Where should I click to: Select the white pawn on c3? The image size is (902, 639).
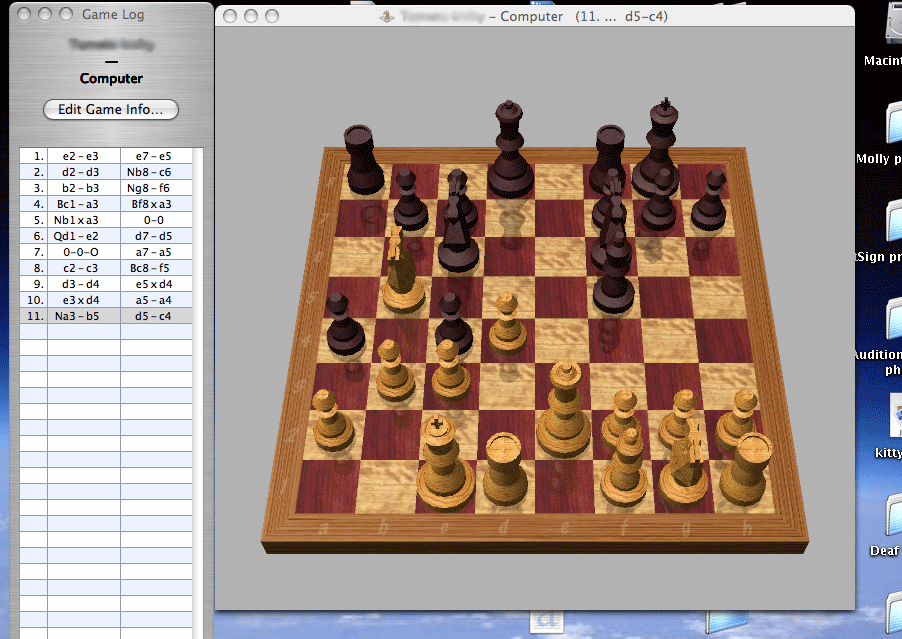450,371
